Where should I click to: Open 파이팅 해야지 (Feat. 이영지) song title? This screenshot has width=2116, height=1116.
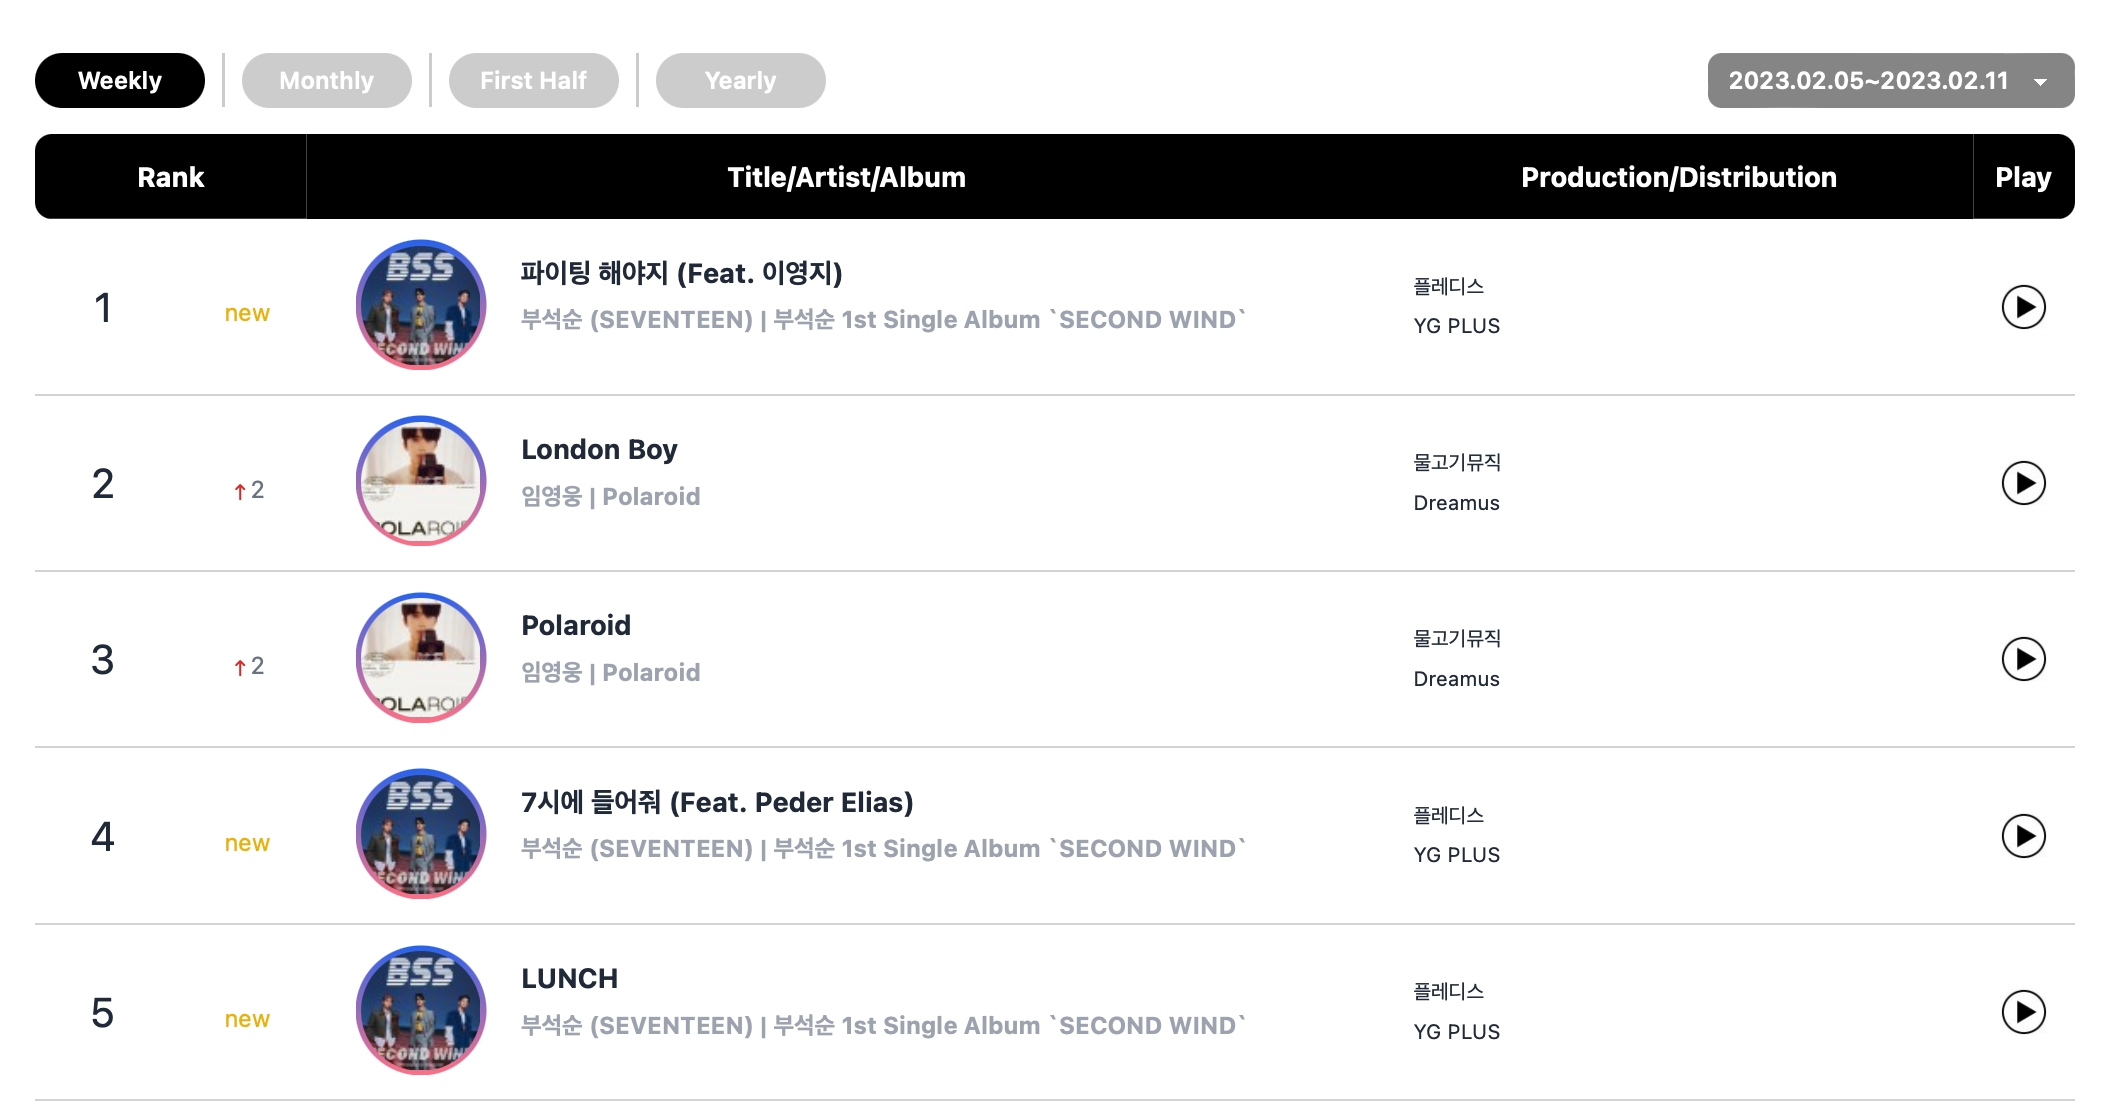coord(681,273)
